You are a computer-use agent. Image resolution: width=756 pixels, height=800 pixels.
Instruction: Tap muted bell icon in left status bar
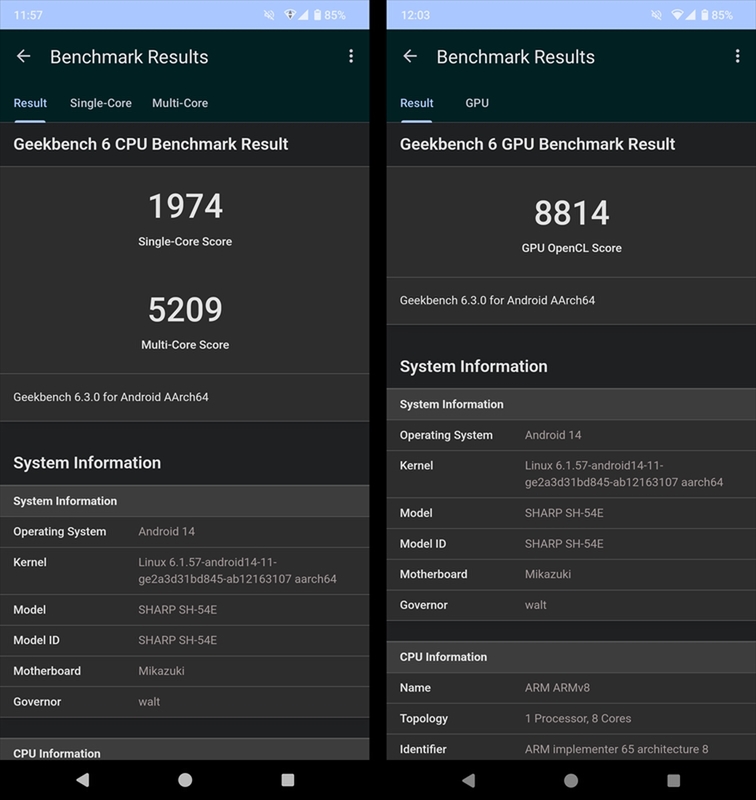(269, 15)
